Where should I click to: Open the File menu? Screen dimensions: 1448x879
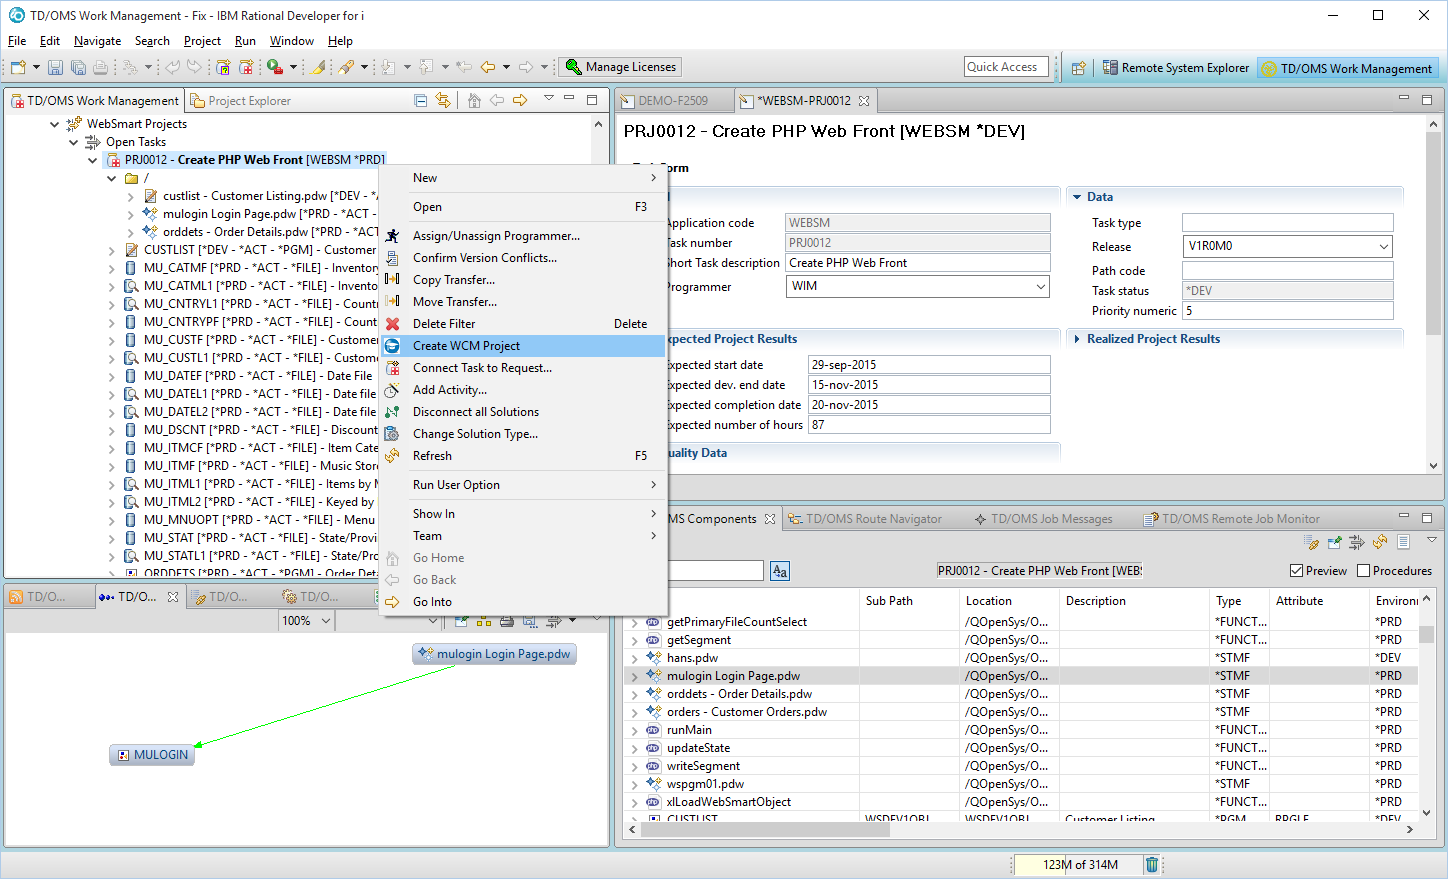pyautogui.click(x=17, y=41)
